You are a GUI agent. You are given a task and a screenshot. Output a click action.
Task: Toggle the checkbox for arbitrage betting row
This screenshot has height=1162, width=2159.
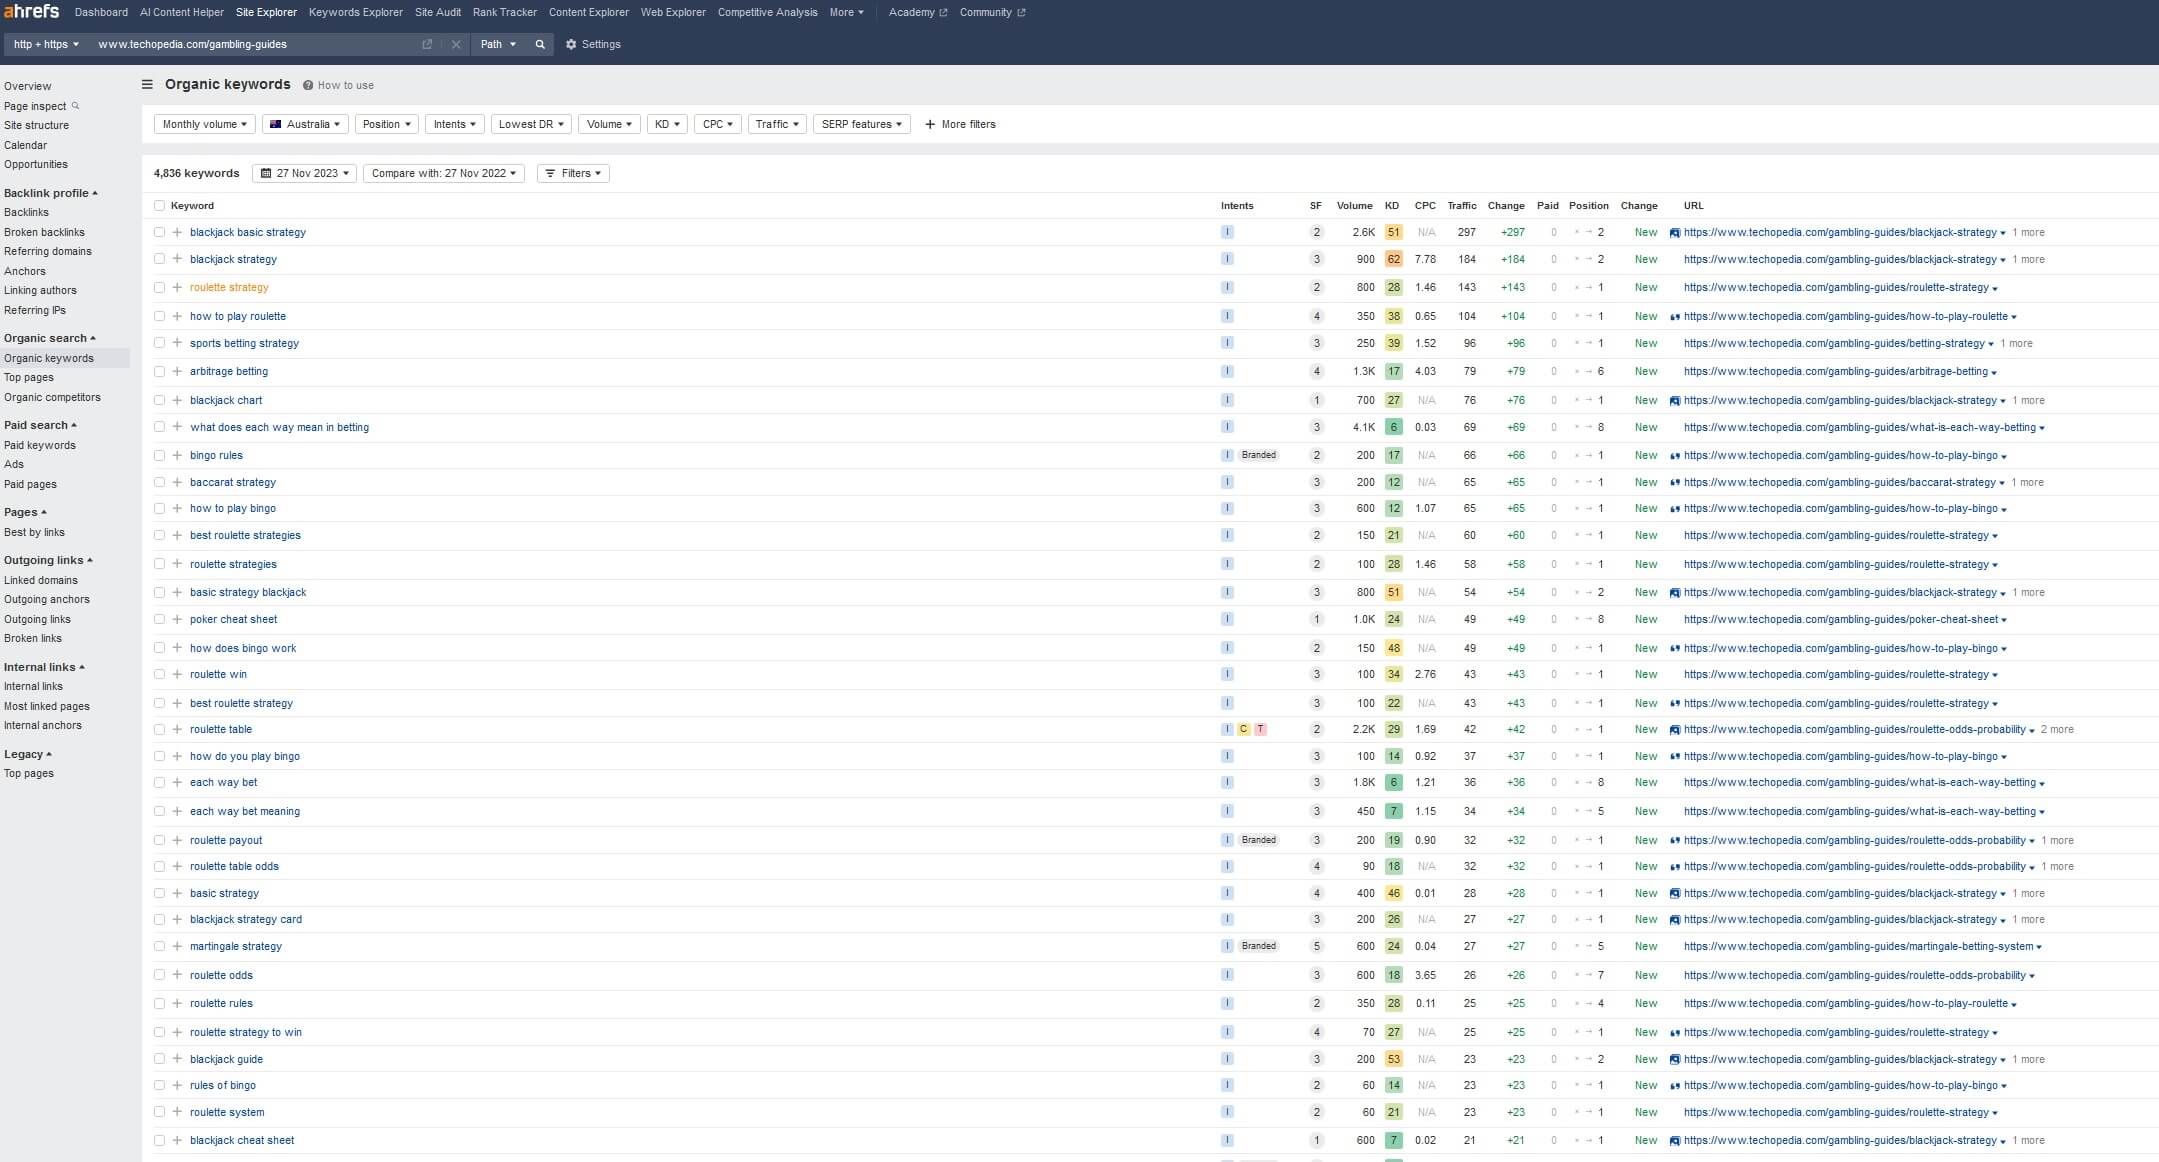[x=157, y=371]
